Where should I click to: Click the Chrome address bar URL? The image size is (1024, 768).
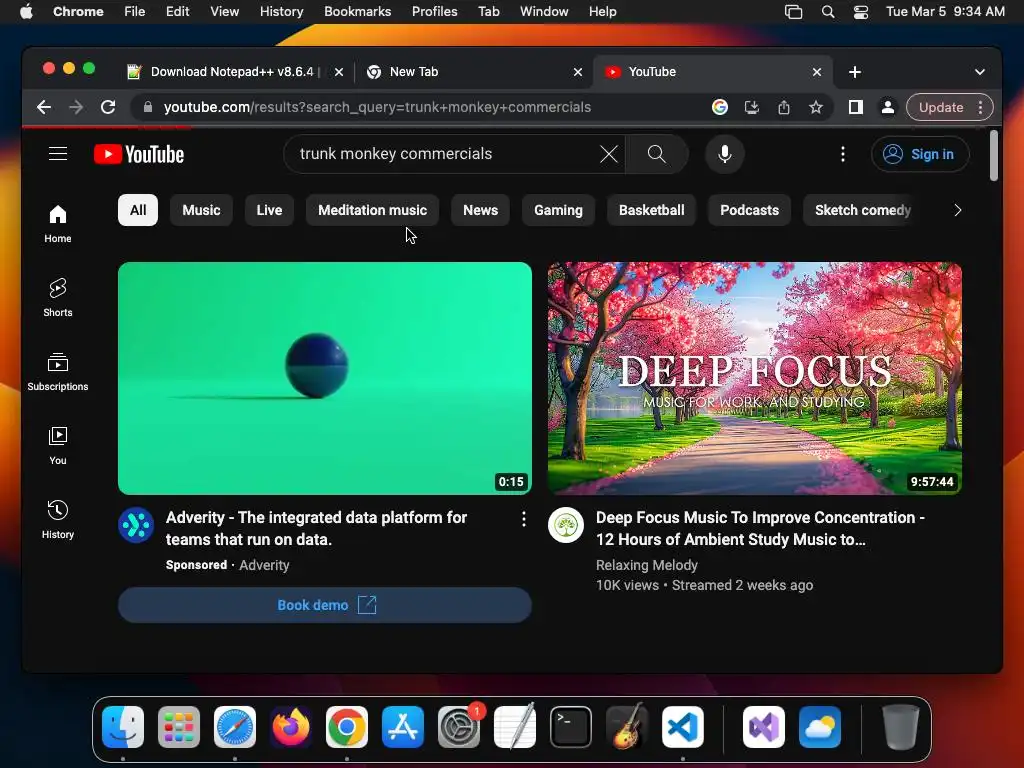[377, 107]
